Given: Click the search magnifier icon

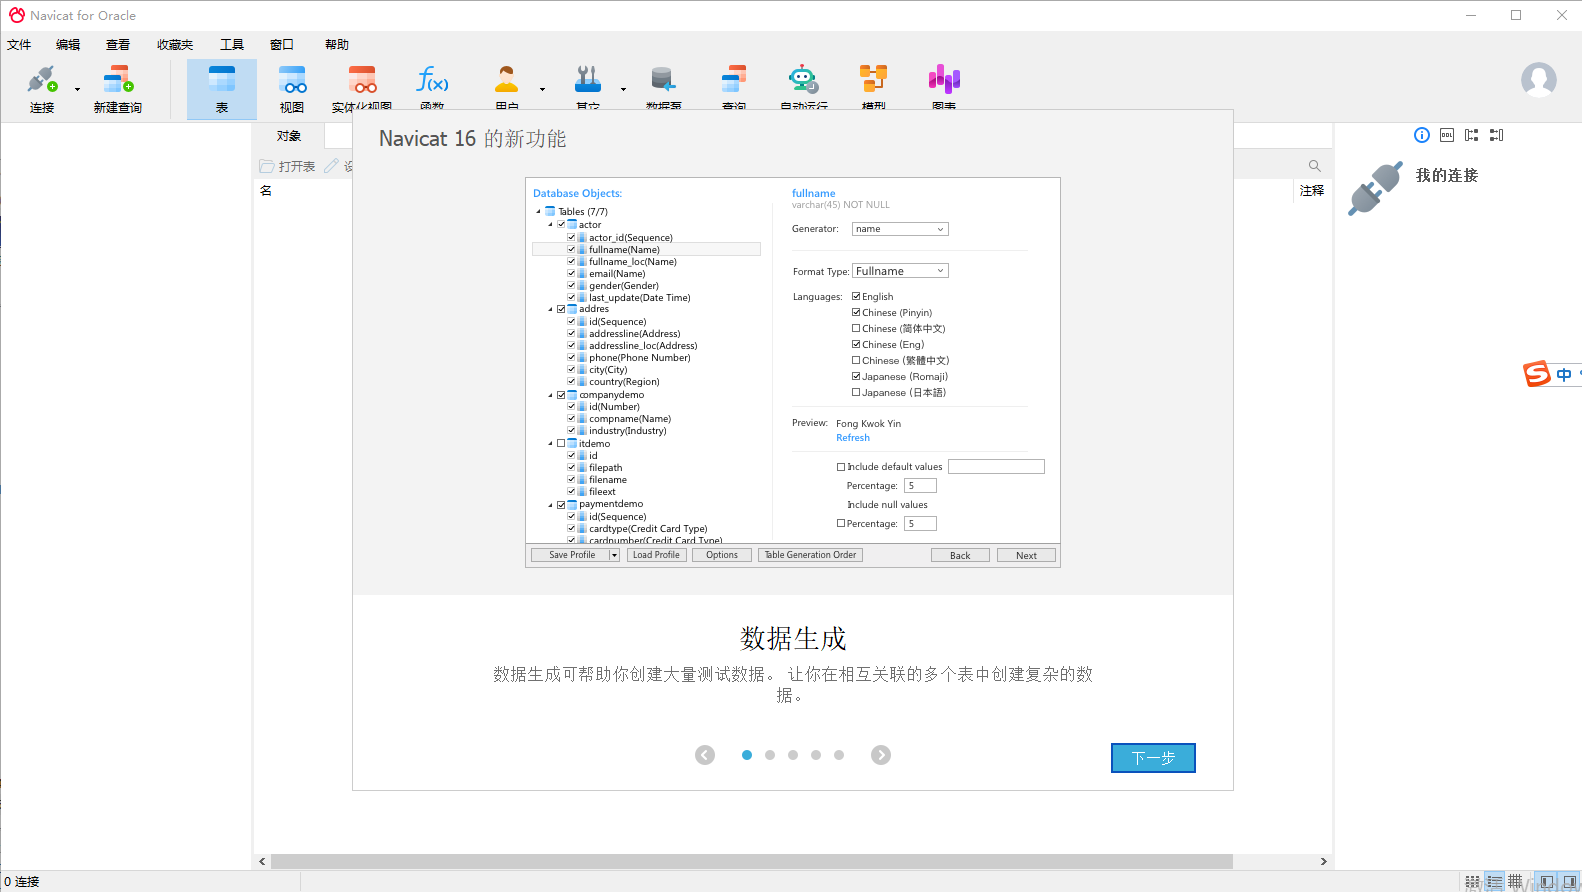Looking at the screenshot, I should pos(1315,166).
